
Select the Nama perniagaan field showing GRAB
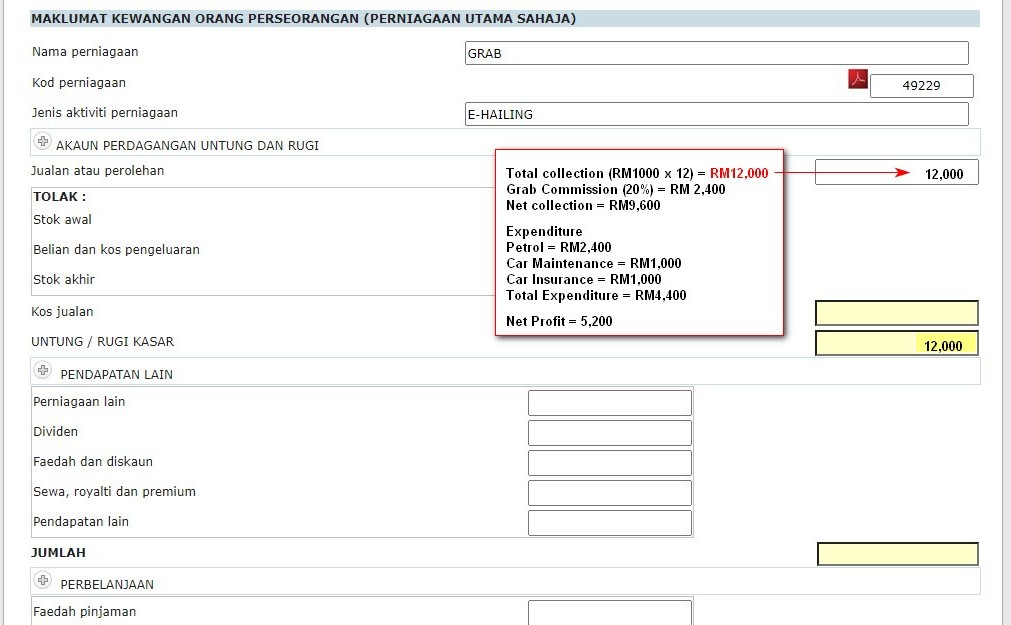tap(714, 52)
